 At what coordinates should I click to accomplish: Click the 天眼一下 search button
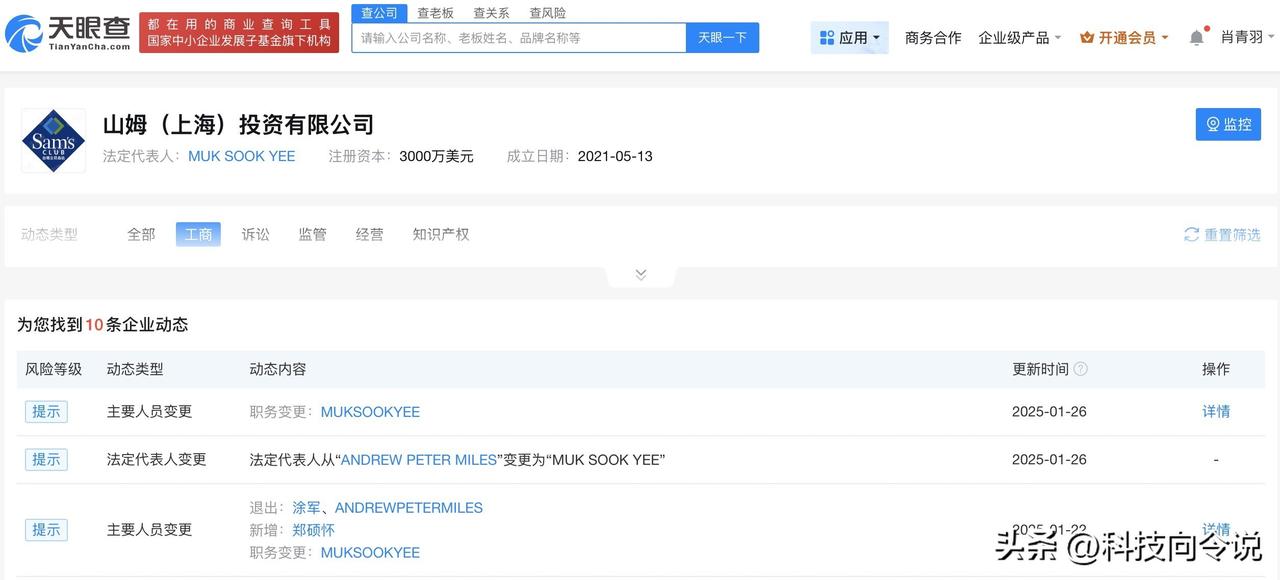click(722, 37)
